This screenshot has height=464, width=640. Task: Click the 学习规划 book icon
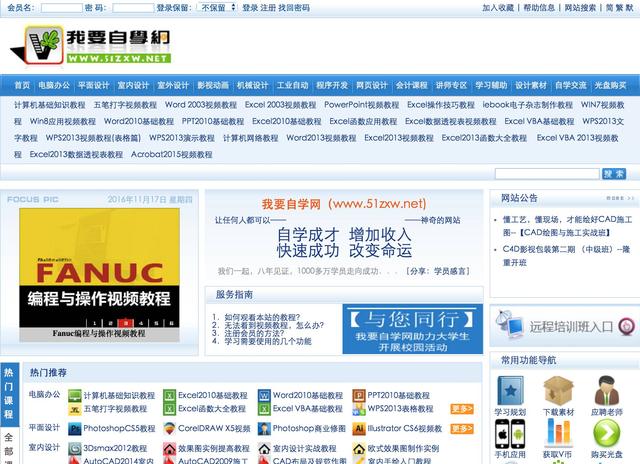(x=511, y=391)
